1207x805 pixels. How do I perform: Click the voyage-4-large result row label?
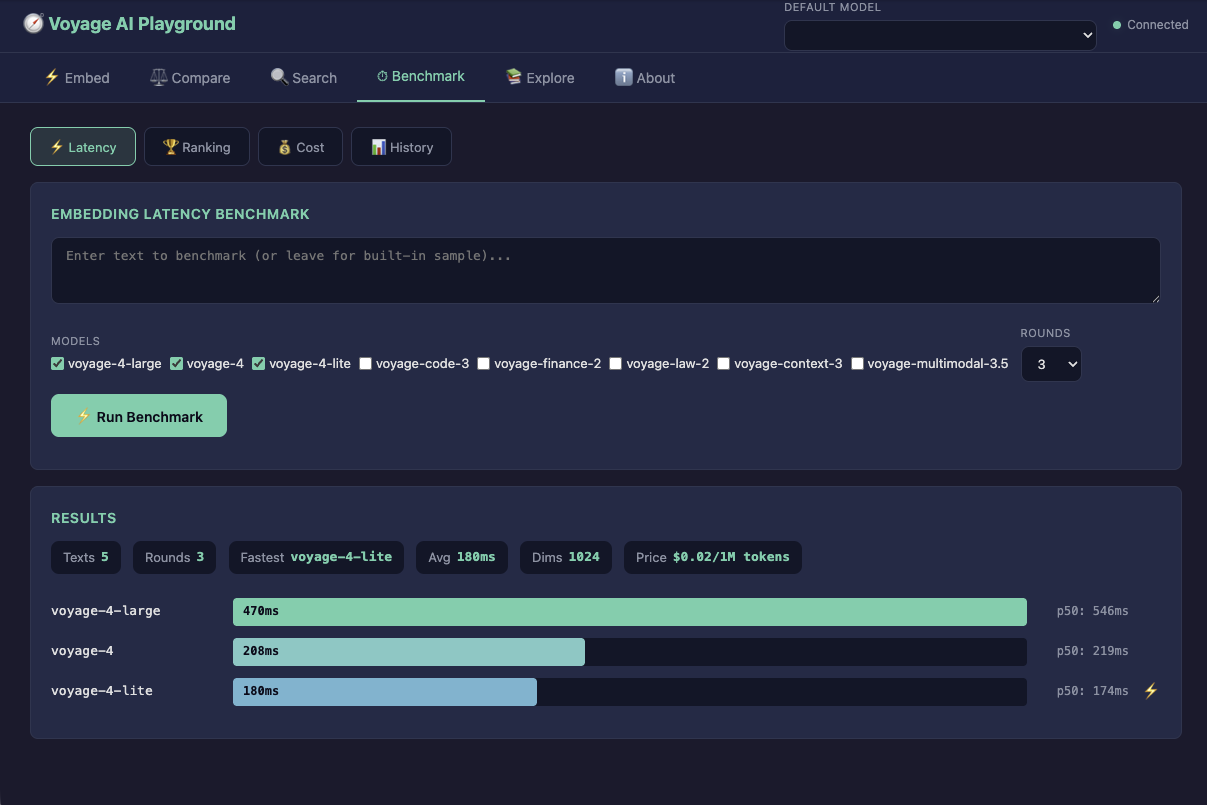[106, 611]
